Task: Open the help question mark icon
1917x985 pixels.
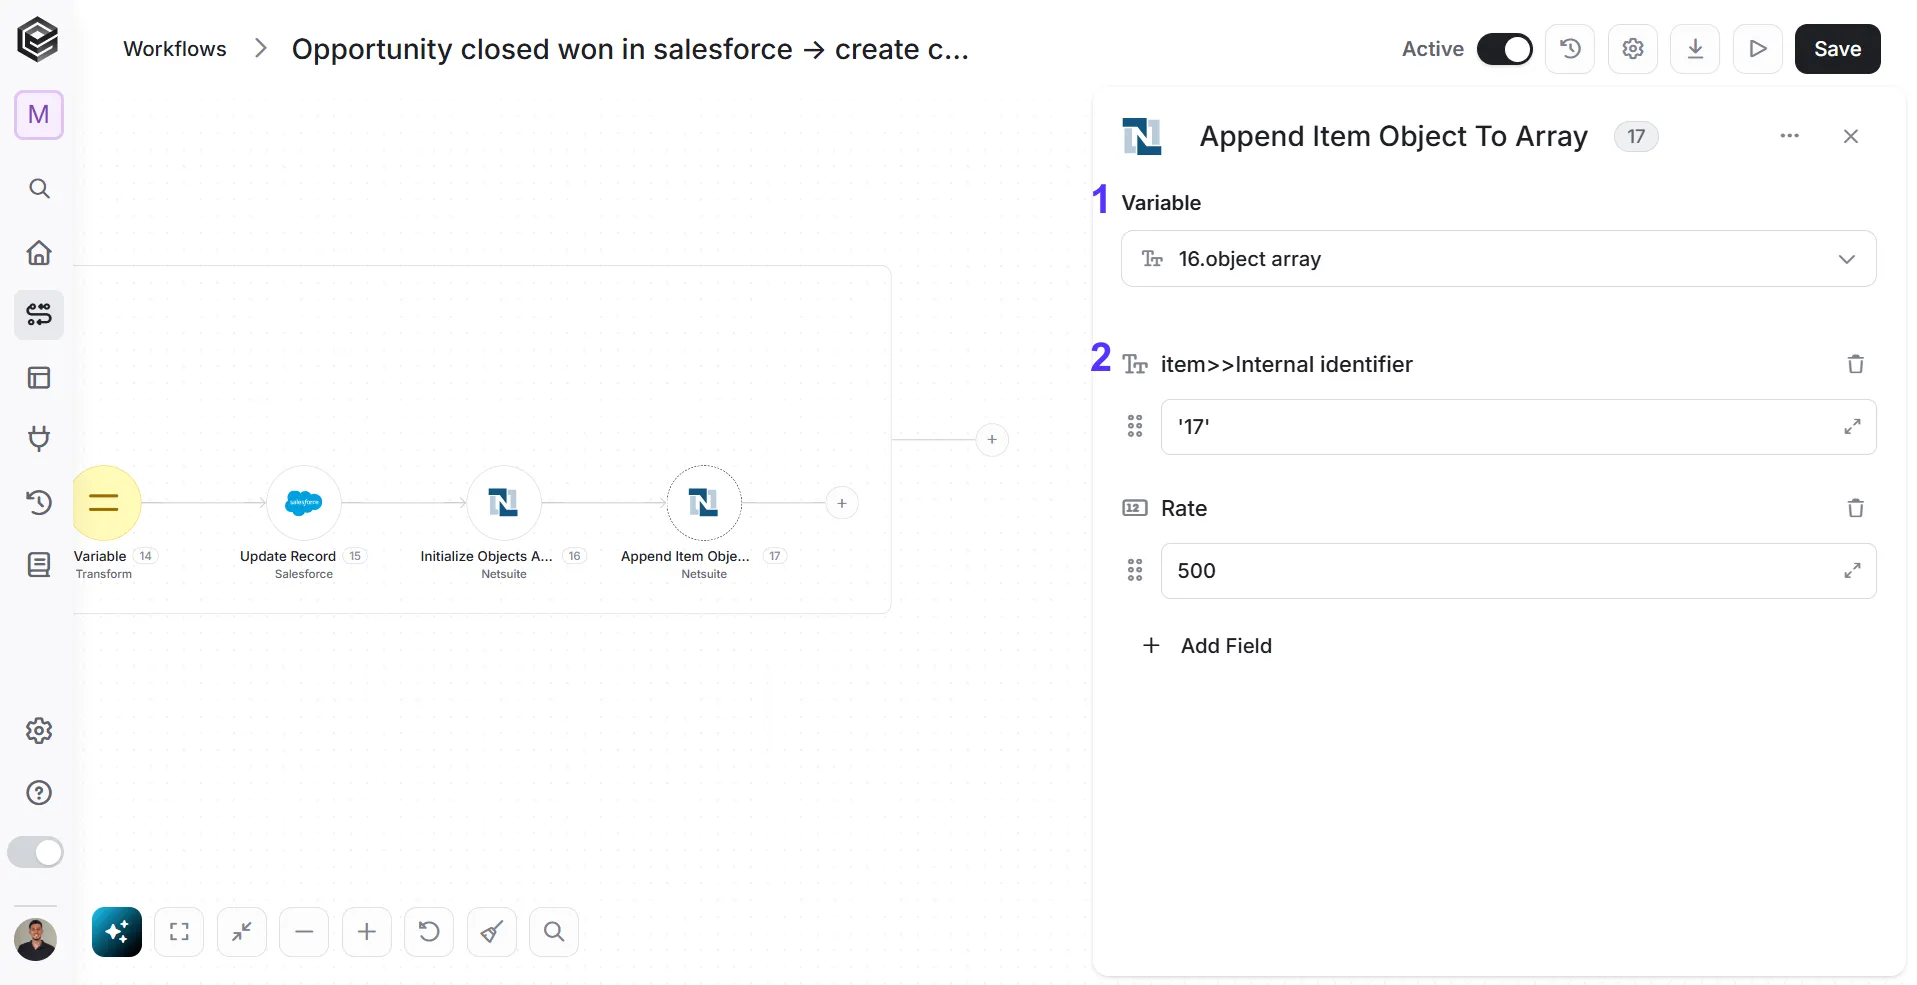Action: click(39, 793)
